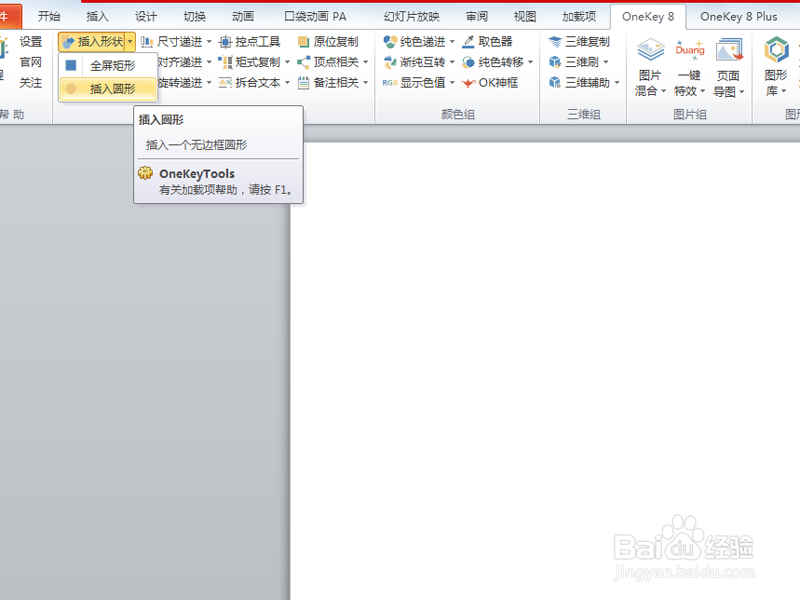Switch to the 动画 ribbon tab

[x=243, y=16]
